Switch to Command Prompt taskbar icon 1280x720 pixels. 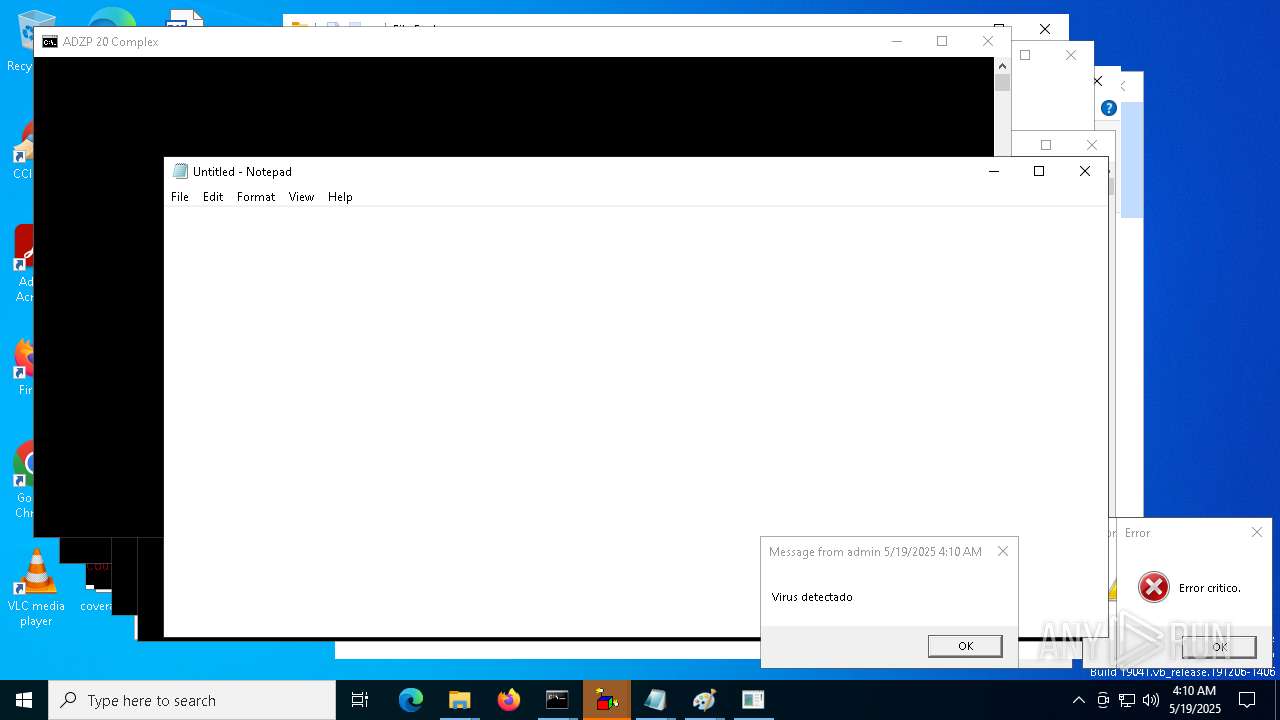[x=557, y=700]
